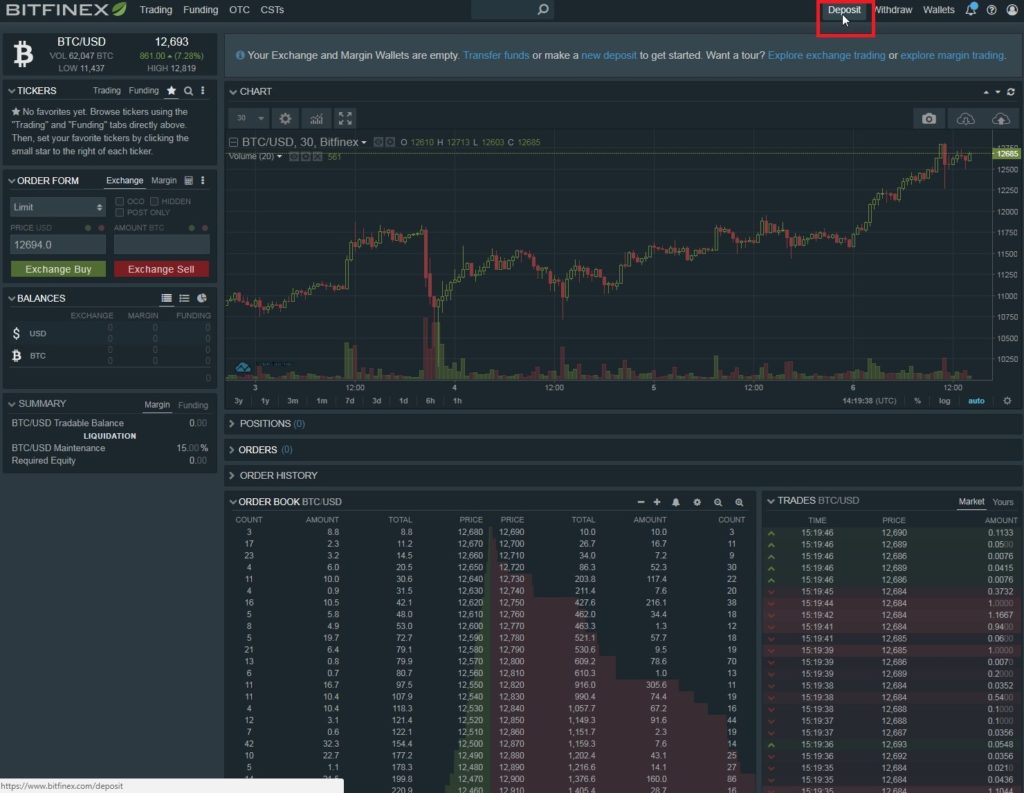The image size is (1024, 793).
Task: Refresh the chart panel
Action: tap(1010, 91)
